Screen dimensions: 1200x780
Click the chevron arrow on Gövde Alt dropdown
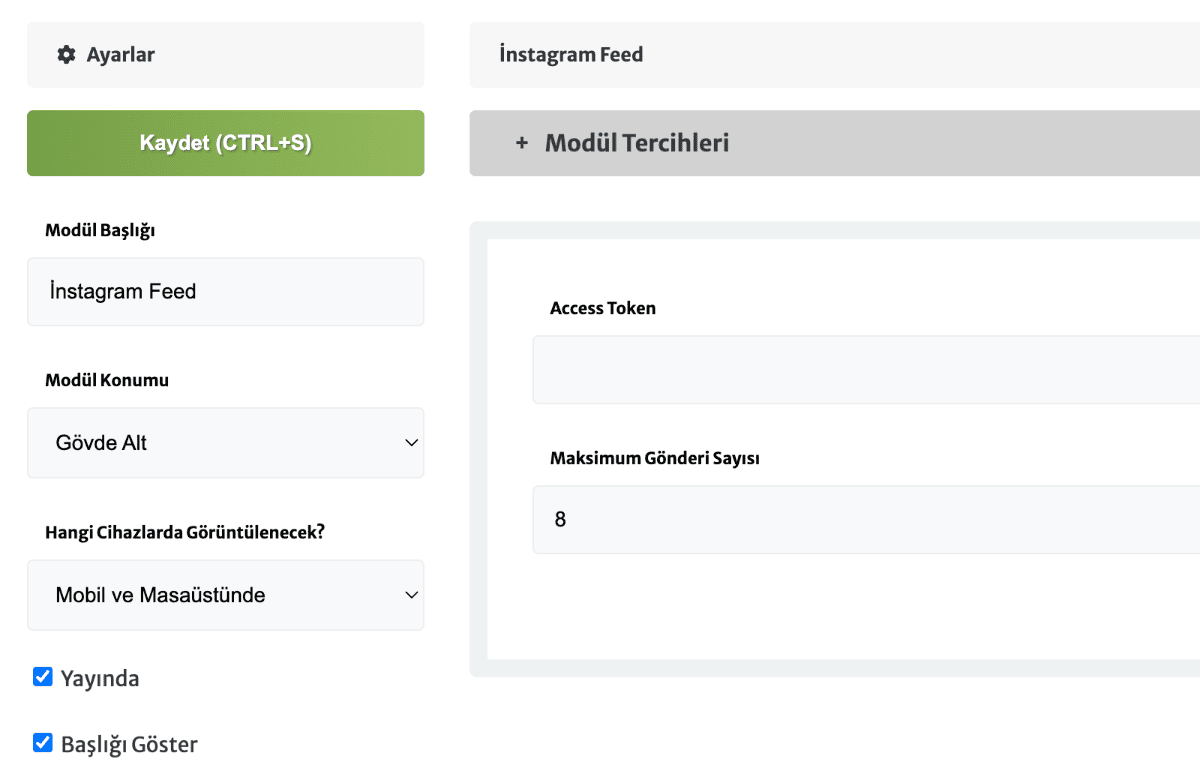tap(410, 442)
